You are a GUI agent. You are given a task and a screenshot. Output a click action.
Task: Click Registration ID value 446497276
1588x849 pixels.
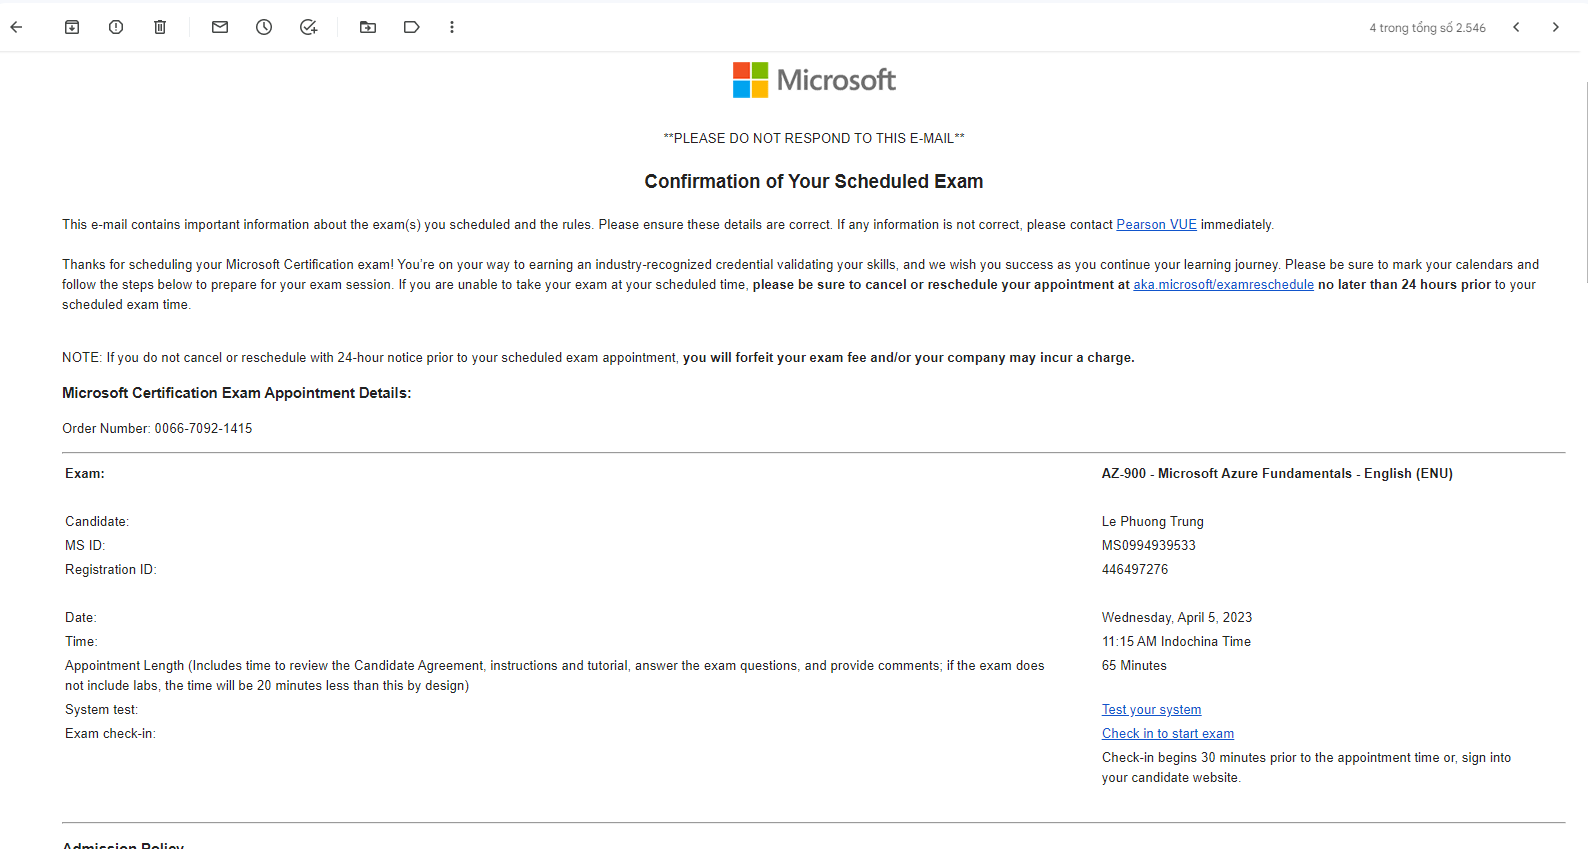click(1134, 570)
